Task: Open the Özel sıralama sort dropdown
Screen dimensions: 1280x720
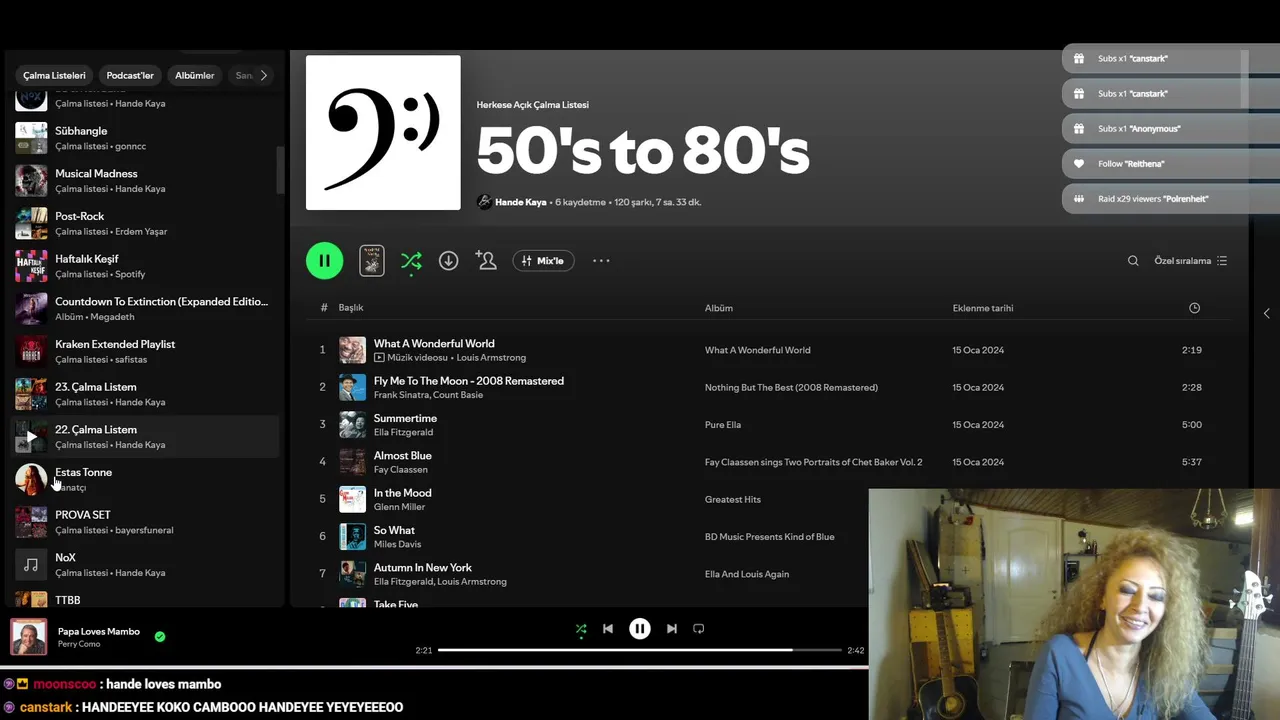Action: coord(1190,261)
